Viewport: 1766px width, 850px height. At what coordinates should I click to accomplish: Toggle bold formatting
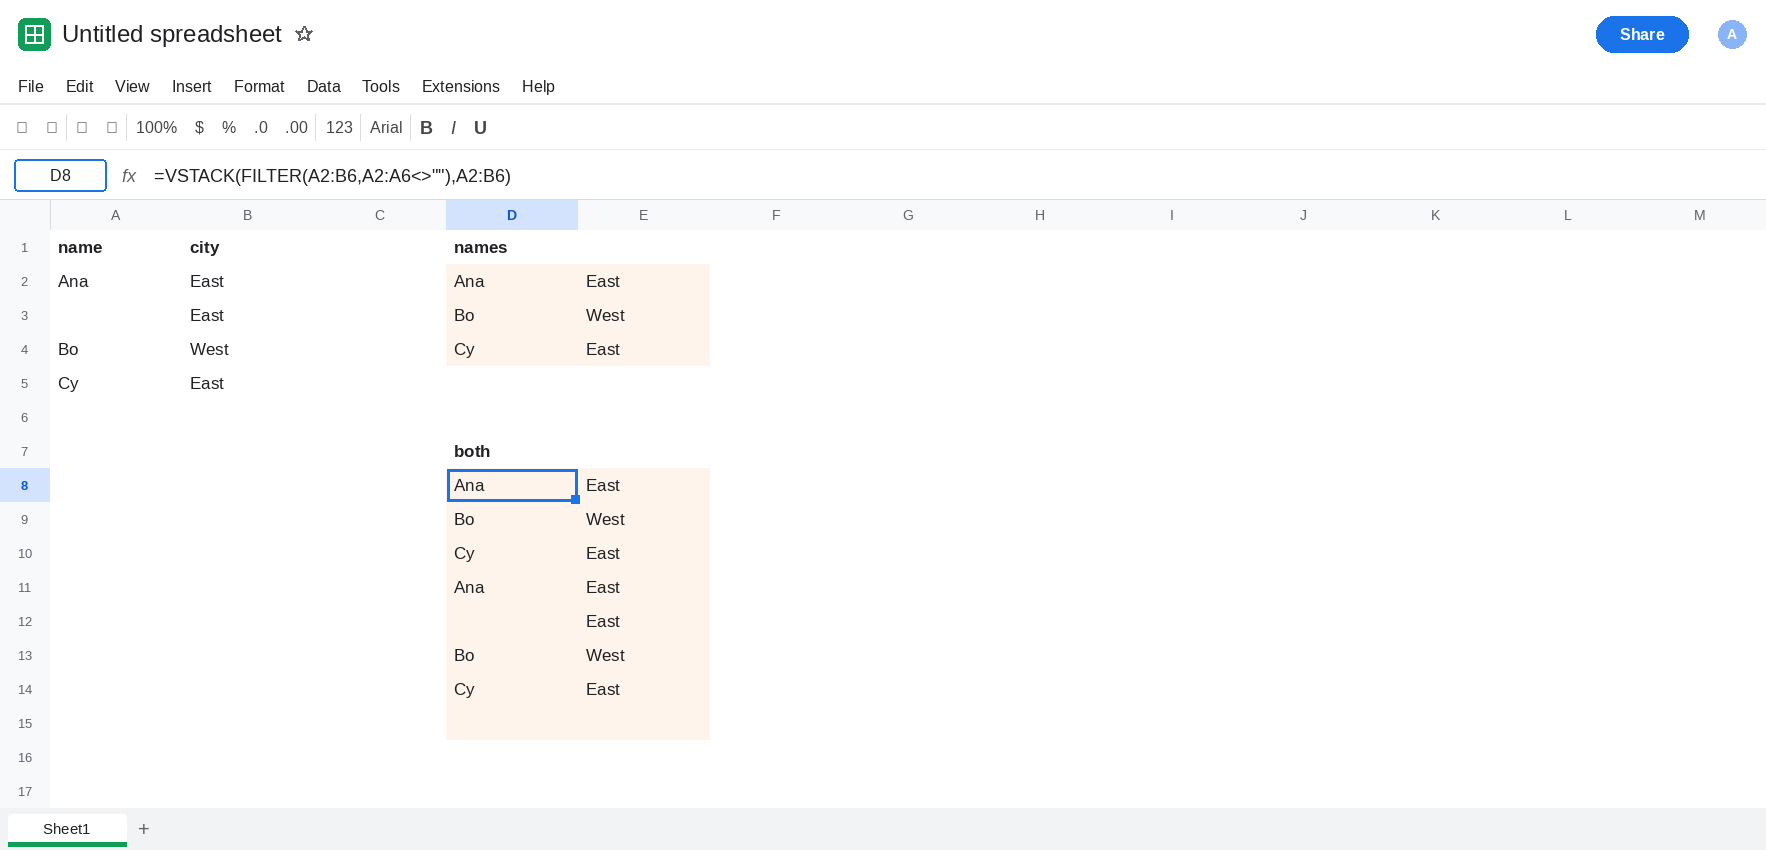coord(426,128)
